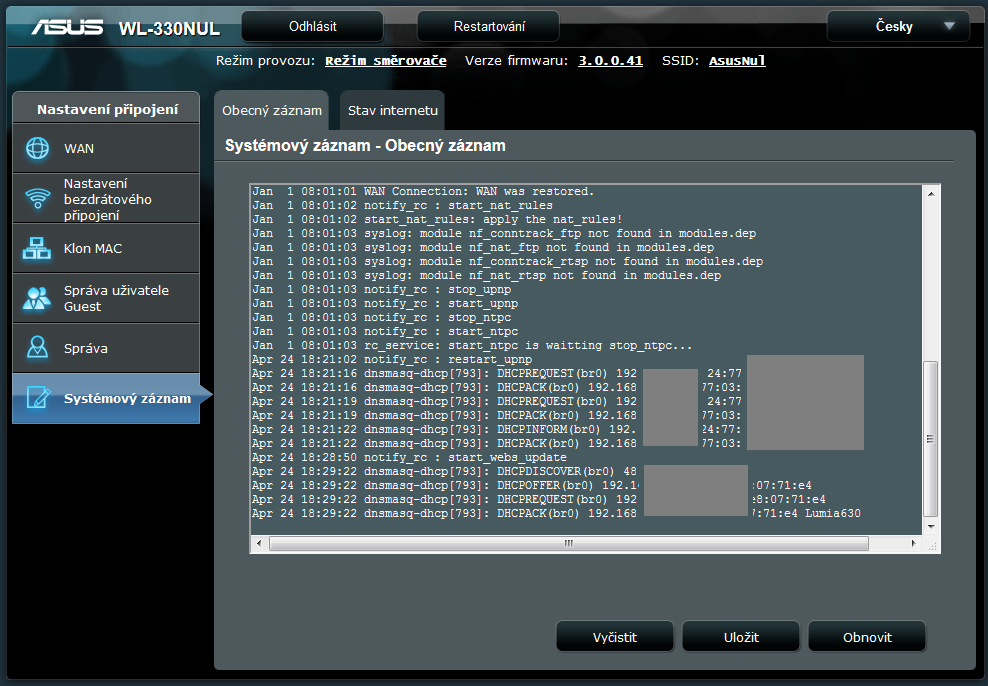988x686 pixels.
Task: Open the Česky language dropdown
Action: click(x=898, y=27)
